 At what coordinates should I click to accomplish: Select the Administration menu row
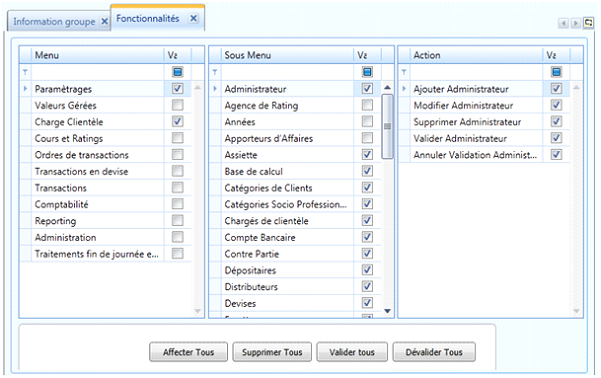tap(106, 237)
